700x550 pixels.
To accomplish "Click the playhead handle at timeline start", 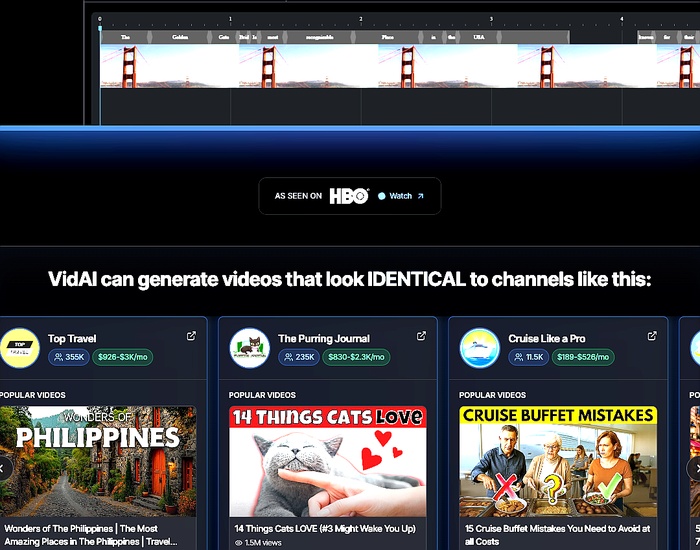I will pyautogui.click(x=100, y=29).
